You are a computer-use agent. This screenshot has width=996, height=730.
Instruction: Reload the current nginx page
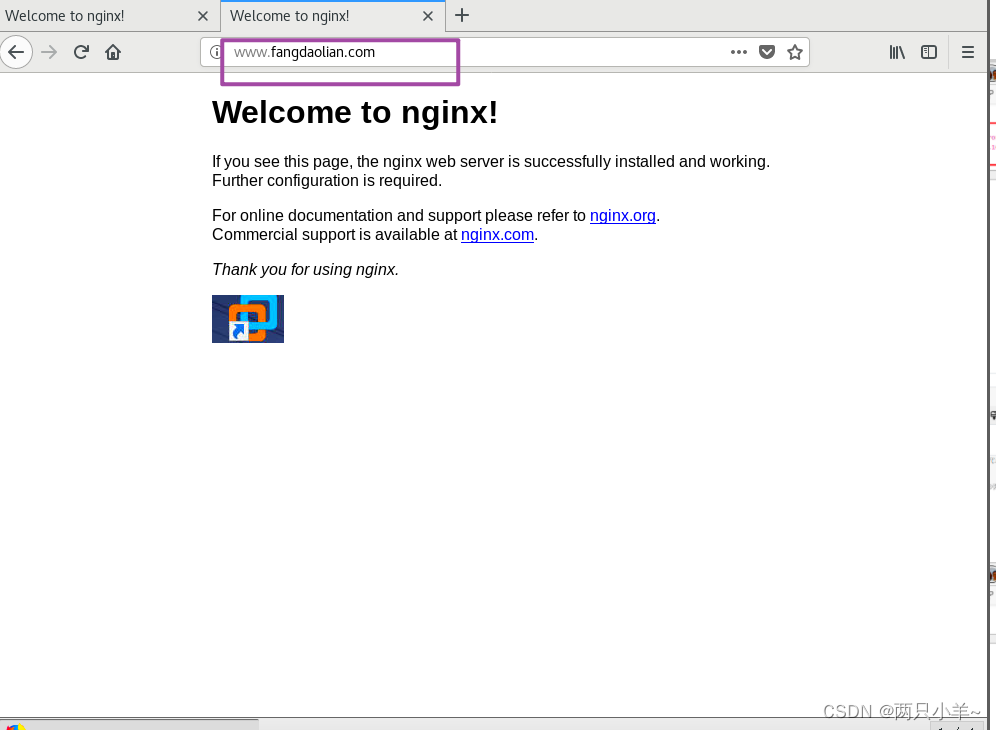tap(81, 52)
